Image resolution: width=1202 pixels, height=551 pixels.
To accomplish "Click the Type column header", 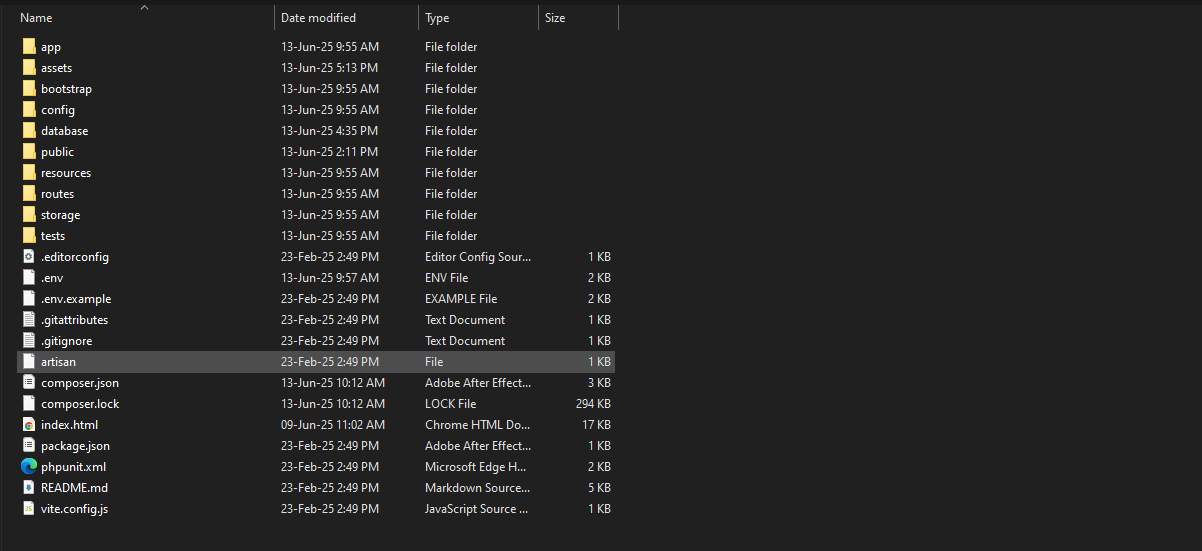I will coord(437,18).
